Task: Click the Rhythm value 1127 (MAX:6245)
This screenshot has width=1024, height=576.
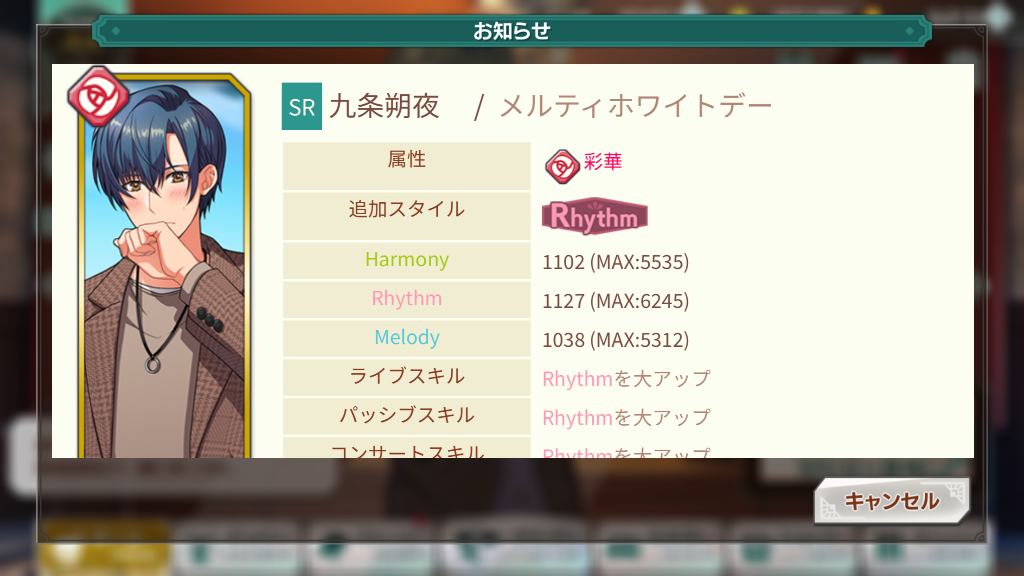Action: coord(616,301)
